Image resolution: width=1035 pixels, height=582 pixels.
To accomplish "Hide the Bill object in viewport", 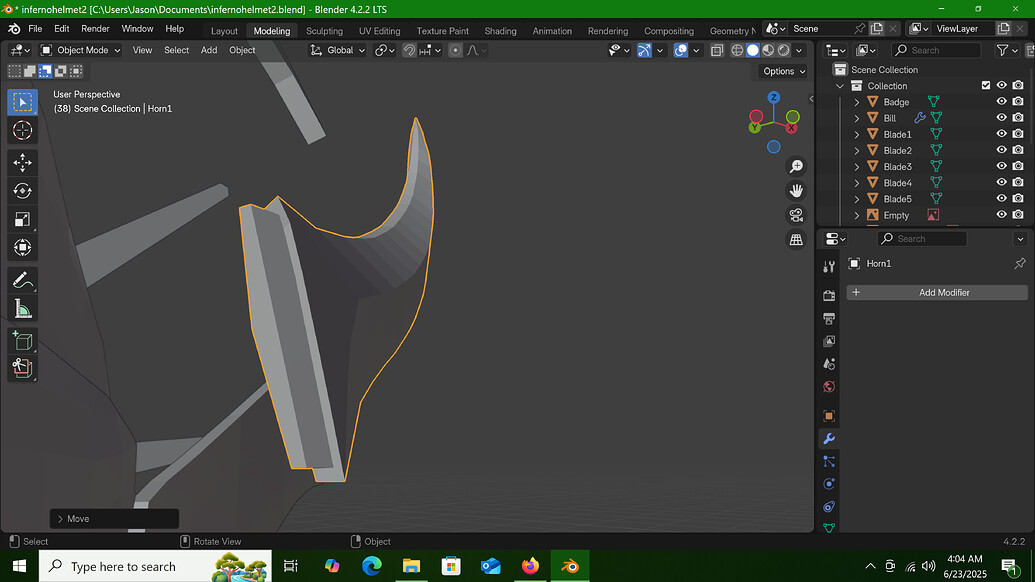I will (1001, 117).
